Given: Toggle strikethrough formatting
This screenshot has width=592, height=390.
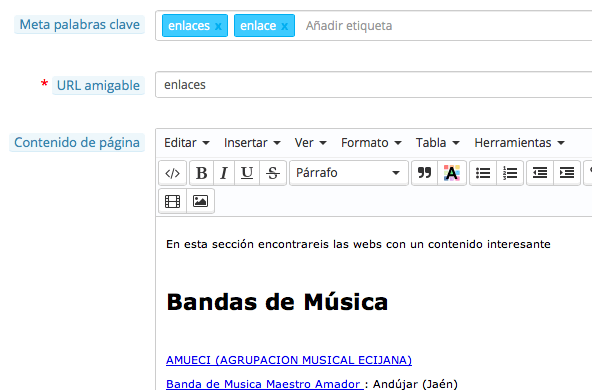Looking at the screenshot, I should [x=273, y=173].
